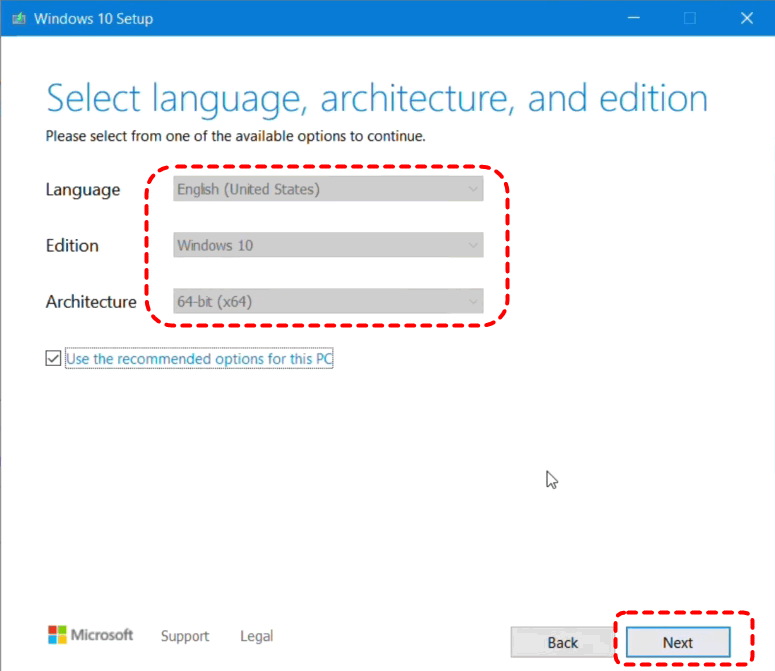The width and height of the screenshot is (775, 671).
Task: Click the 'Windows 10 Setup' title text
Action: click(93, 19)
